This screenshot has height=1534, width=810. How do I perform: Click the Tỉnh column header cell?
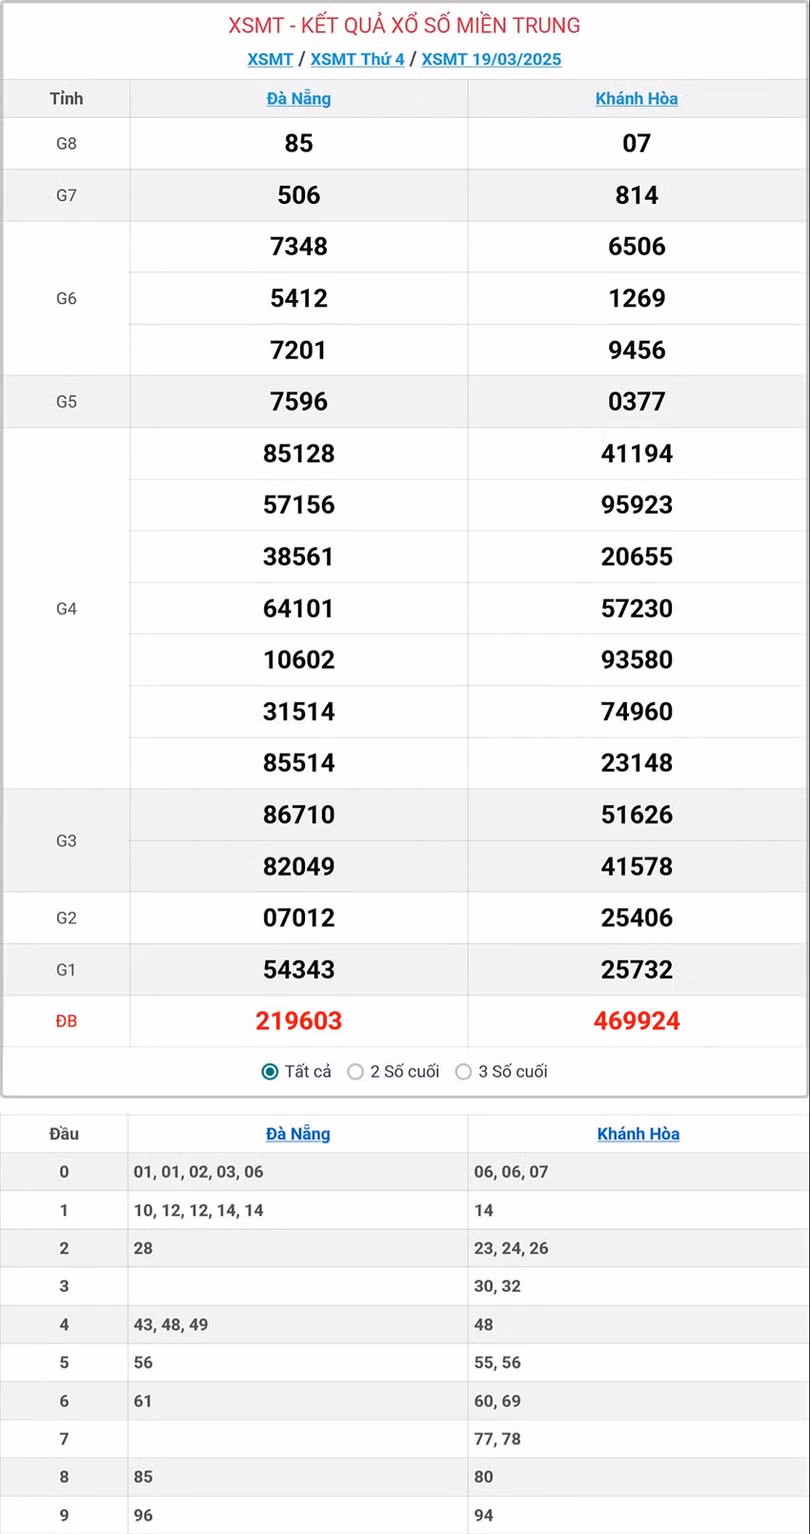tap(66, 99)
